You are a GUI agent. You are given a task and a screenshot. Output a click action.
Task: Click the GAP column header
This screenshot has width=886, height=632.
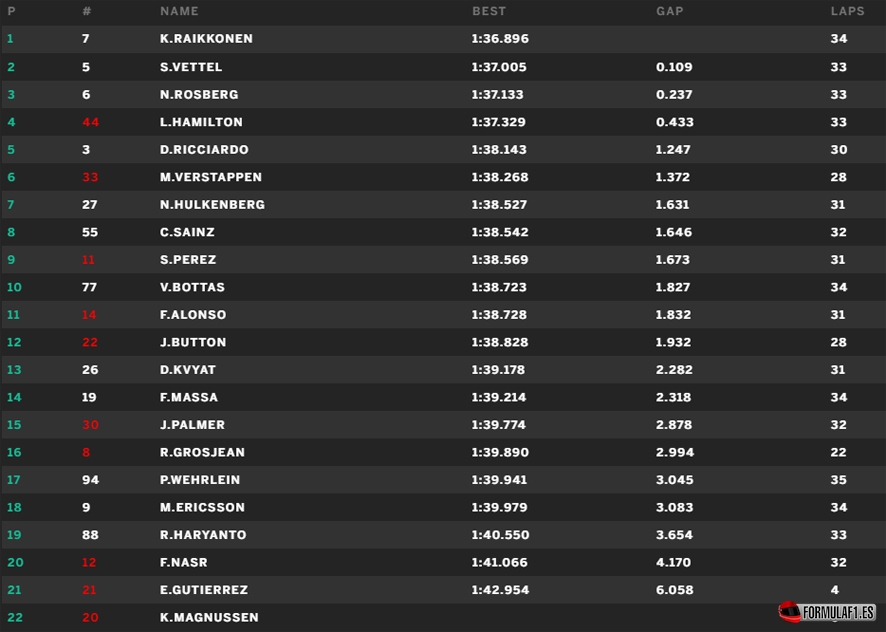pos(670,11)
